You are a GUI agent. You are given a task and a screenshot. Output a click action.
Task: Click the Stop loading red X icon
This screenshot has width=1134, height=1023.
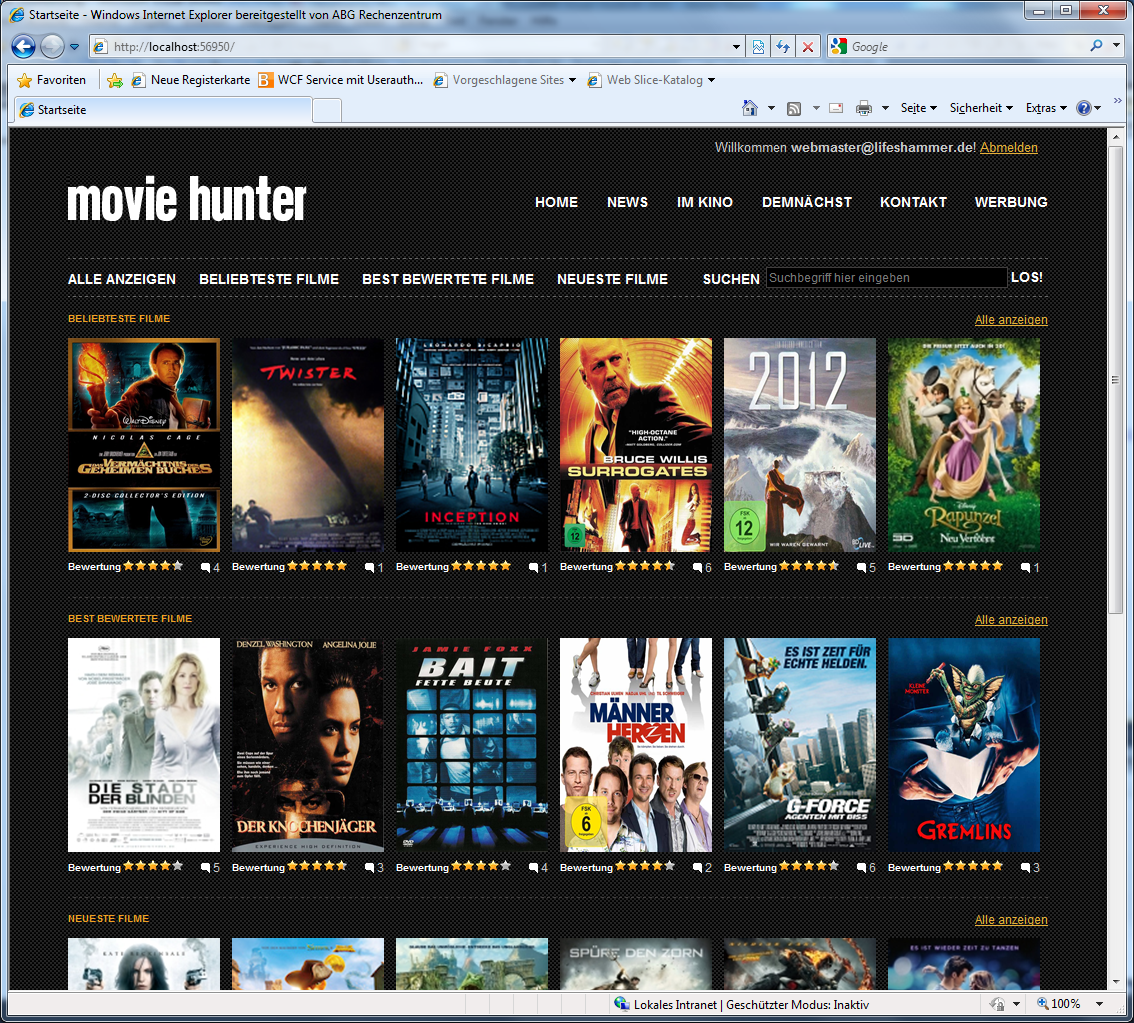808,47
